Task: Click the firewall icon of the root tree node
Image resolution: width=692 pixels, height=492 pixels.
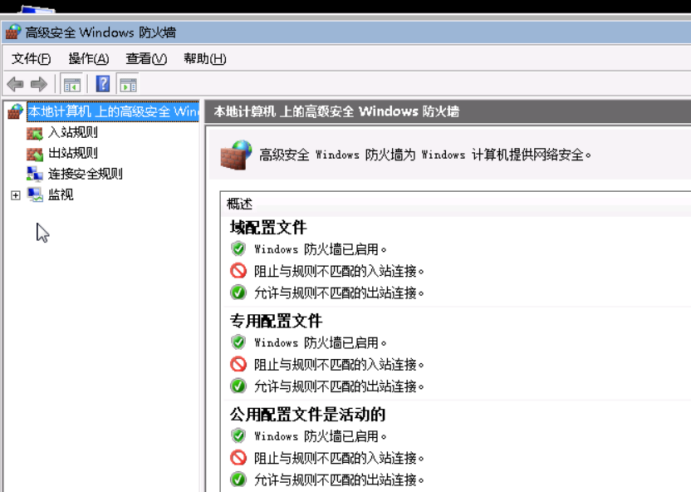Action: 15,111
